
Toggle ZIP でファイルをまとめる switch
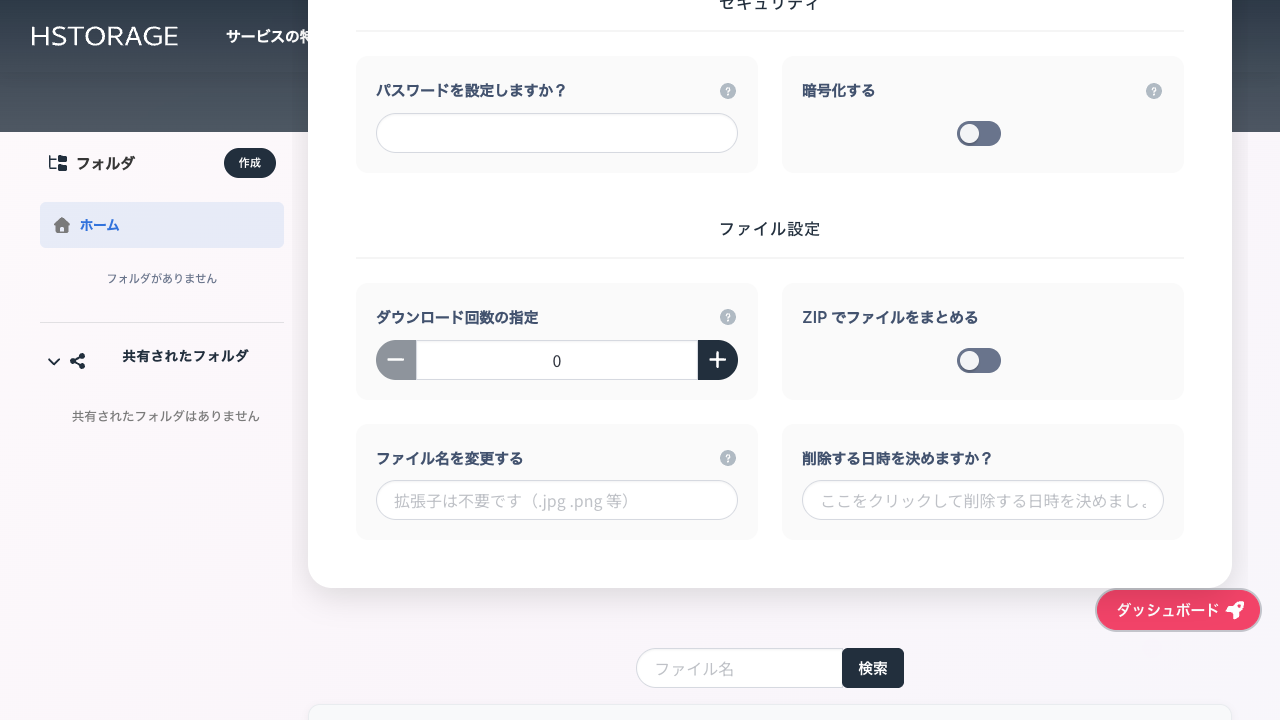pos(979,361)
